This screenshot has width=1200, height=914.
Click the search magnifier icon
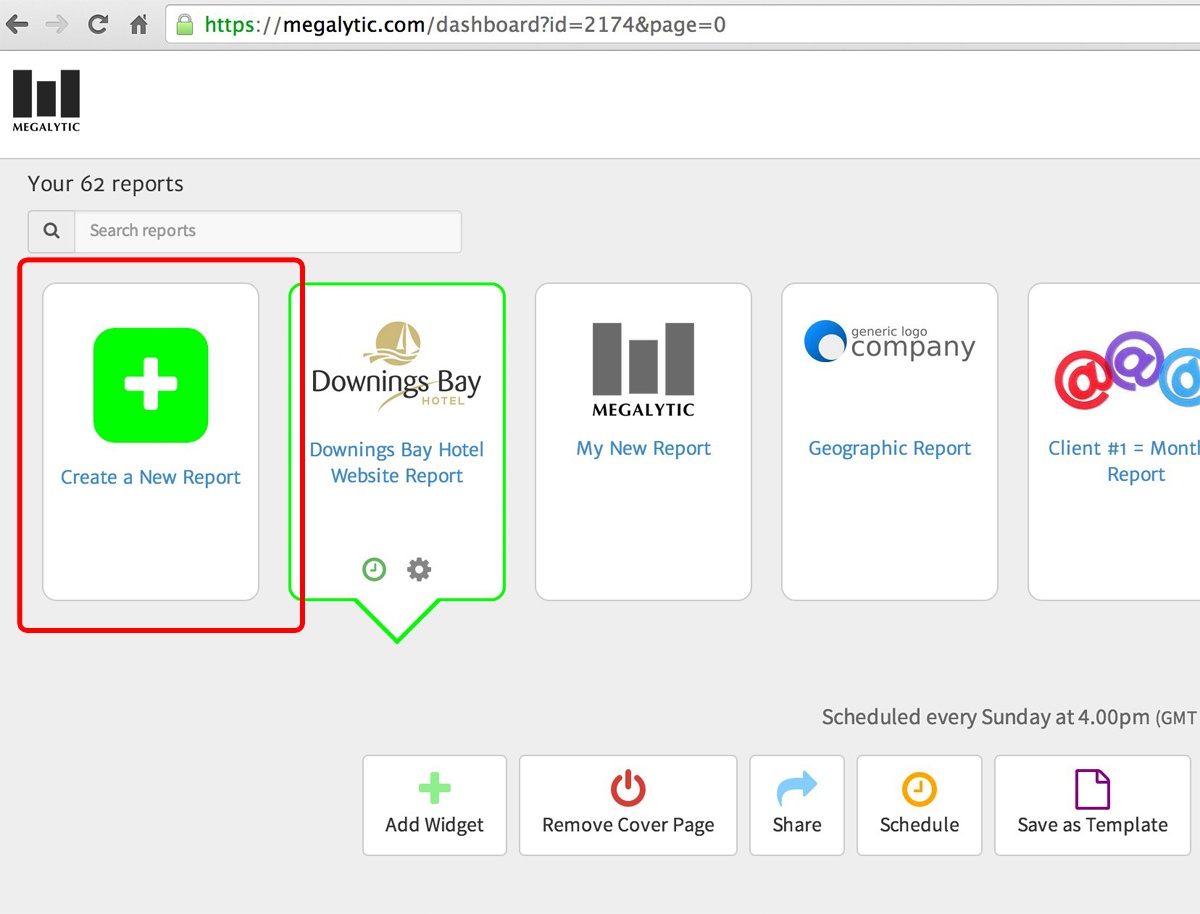[x=51, y=231]
